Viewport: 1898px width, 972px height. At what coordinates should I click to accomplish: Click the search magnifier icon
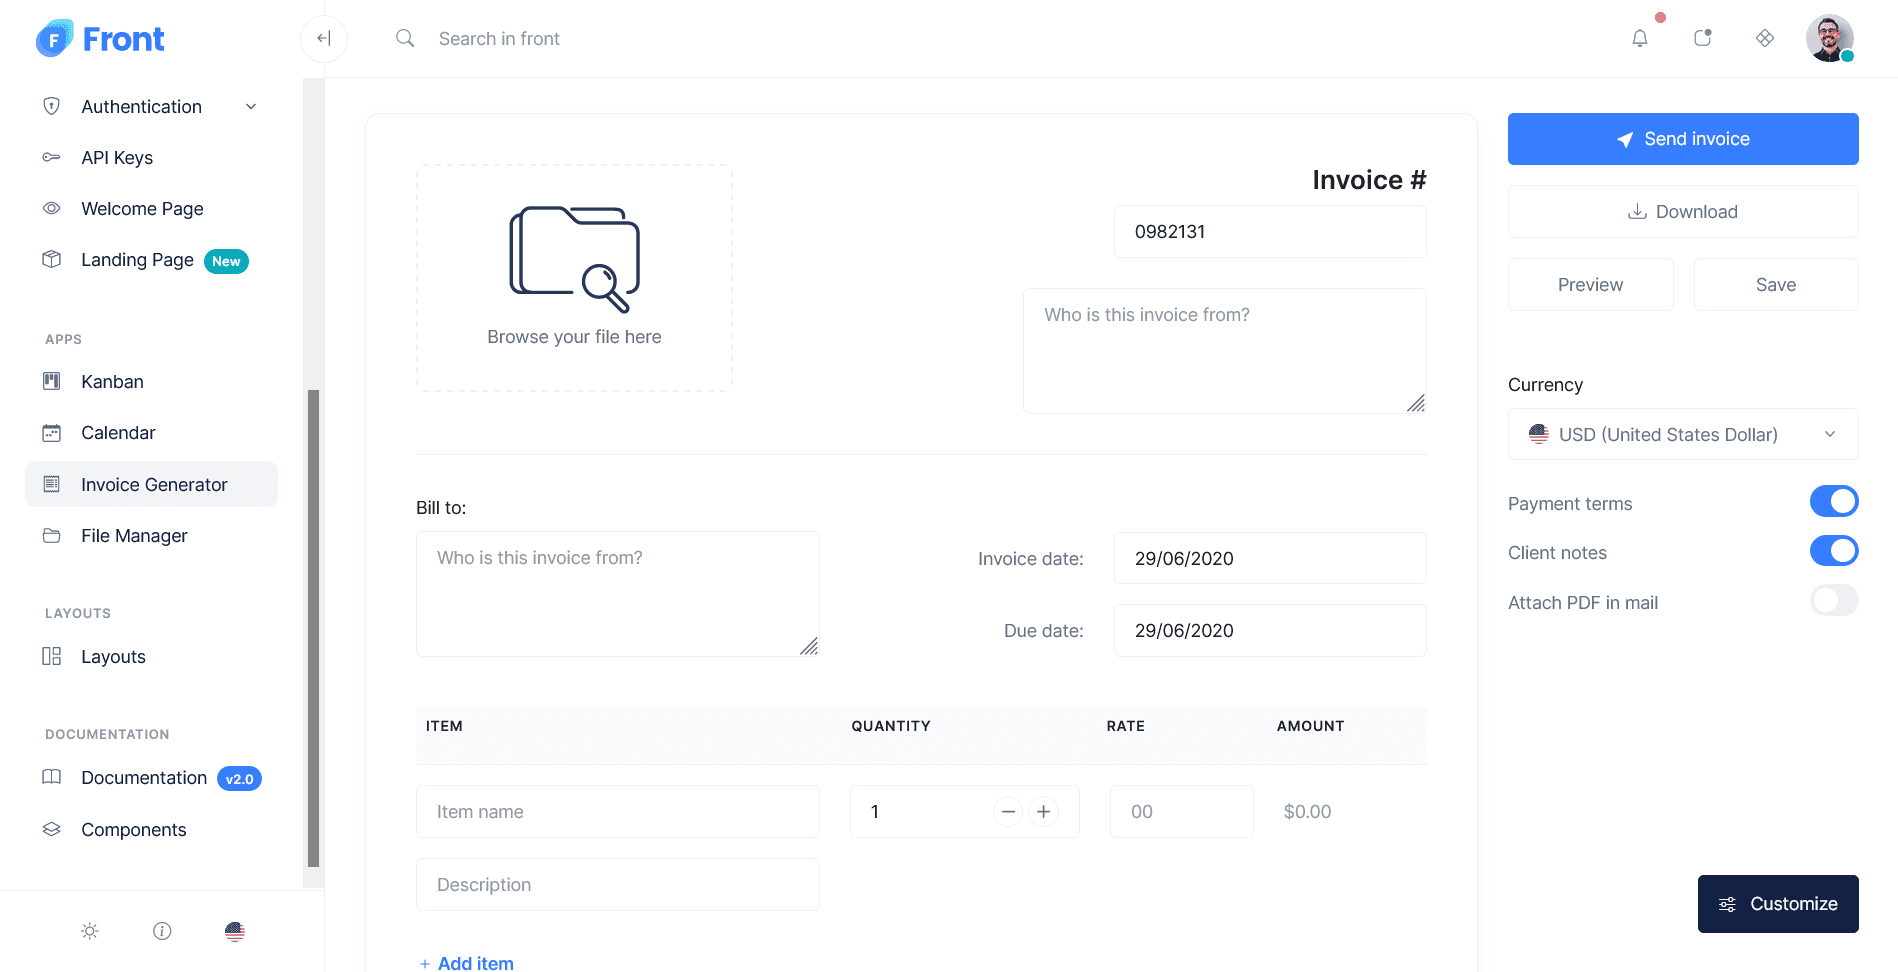pos(405,38)
